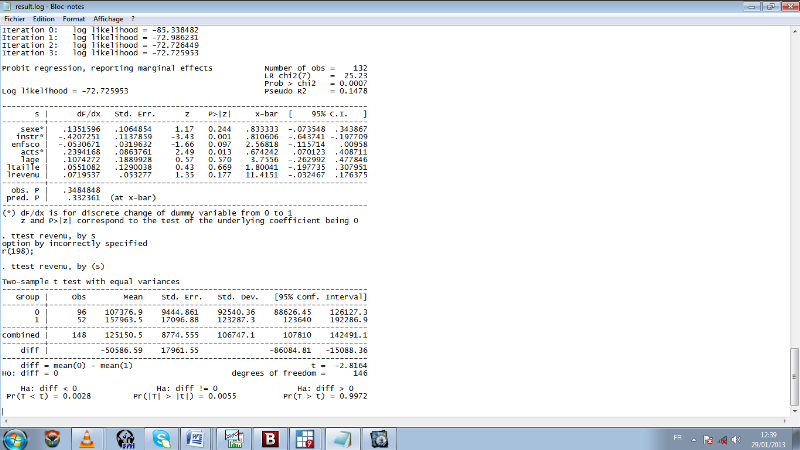The image size is (800, 450).
Task: Click the degrees of freedom value 146
Action: [x=360, y=373]
